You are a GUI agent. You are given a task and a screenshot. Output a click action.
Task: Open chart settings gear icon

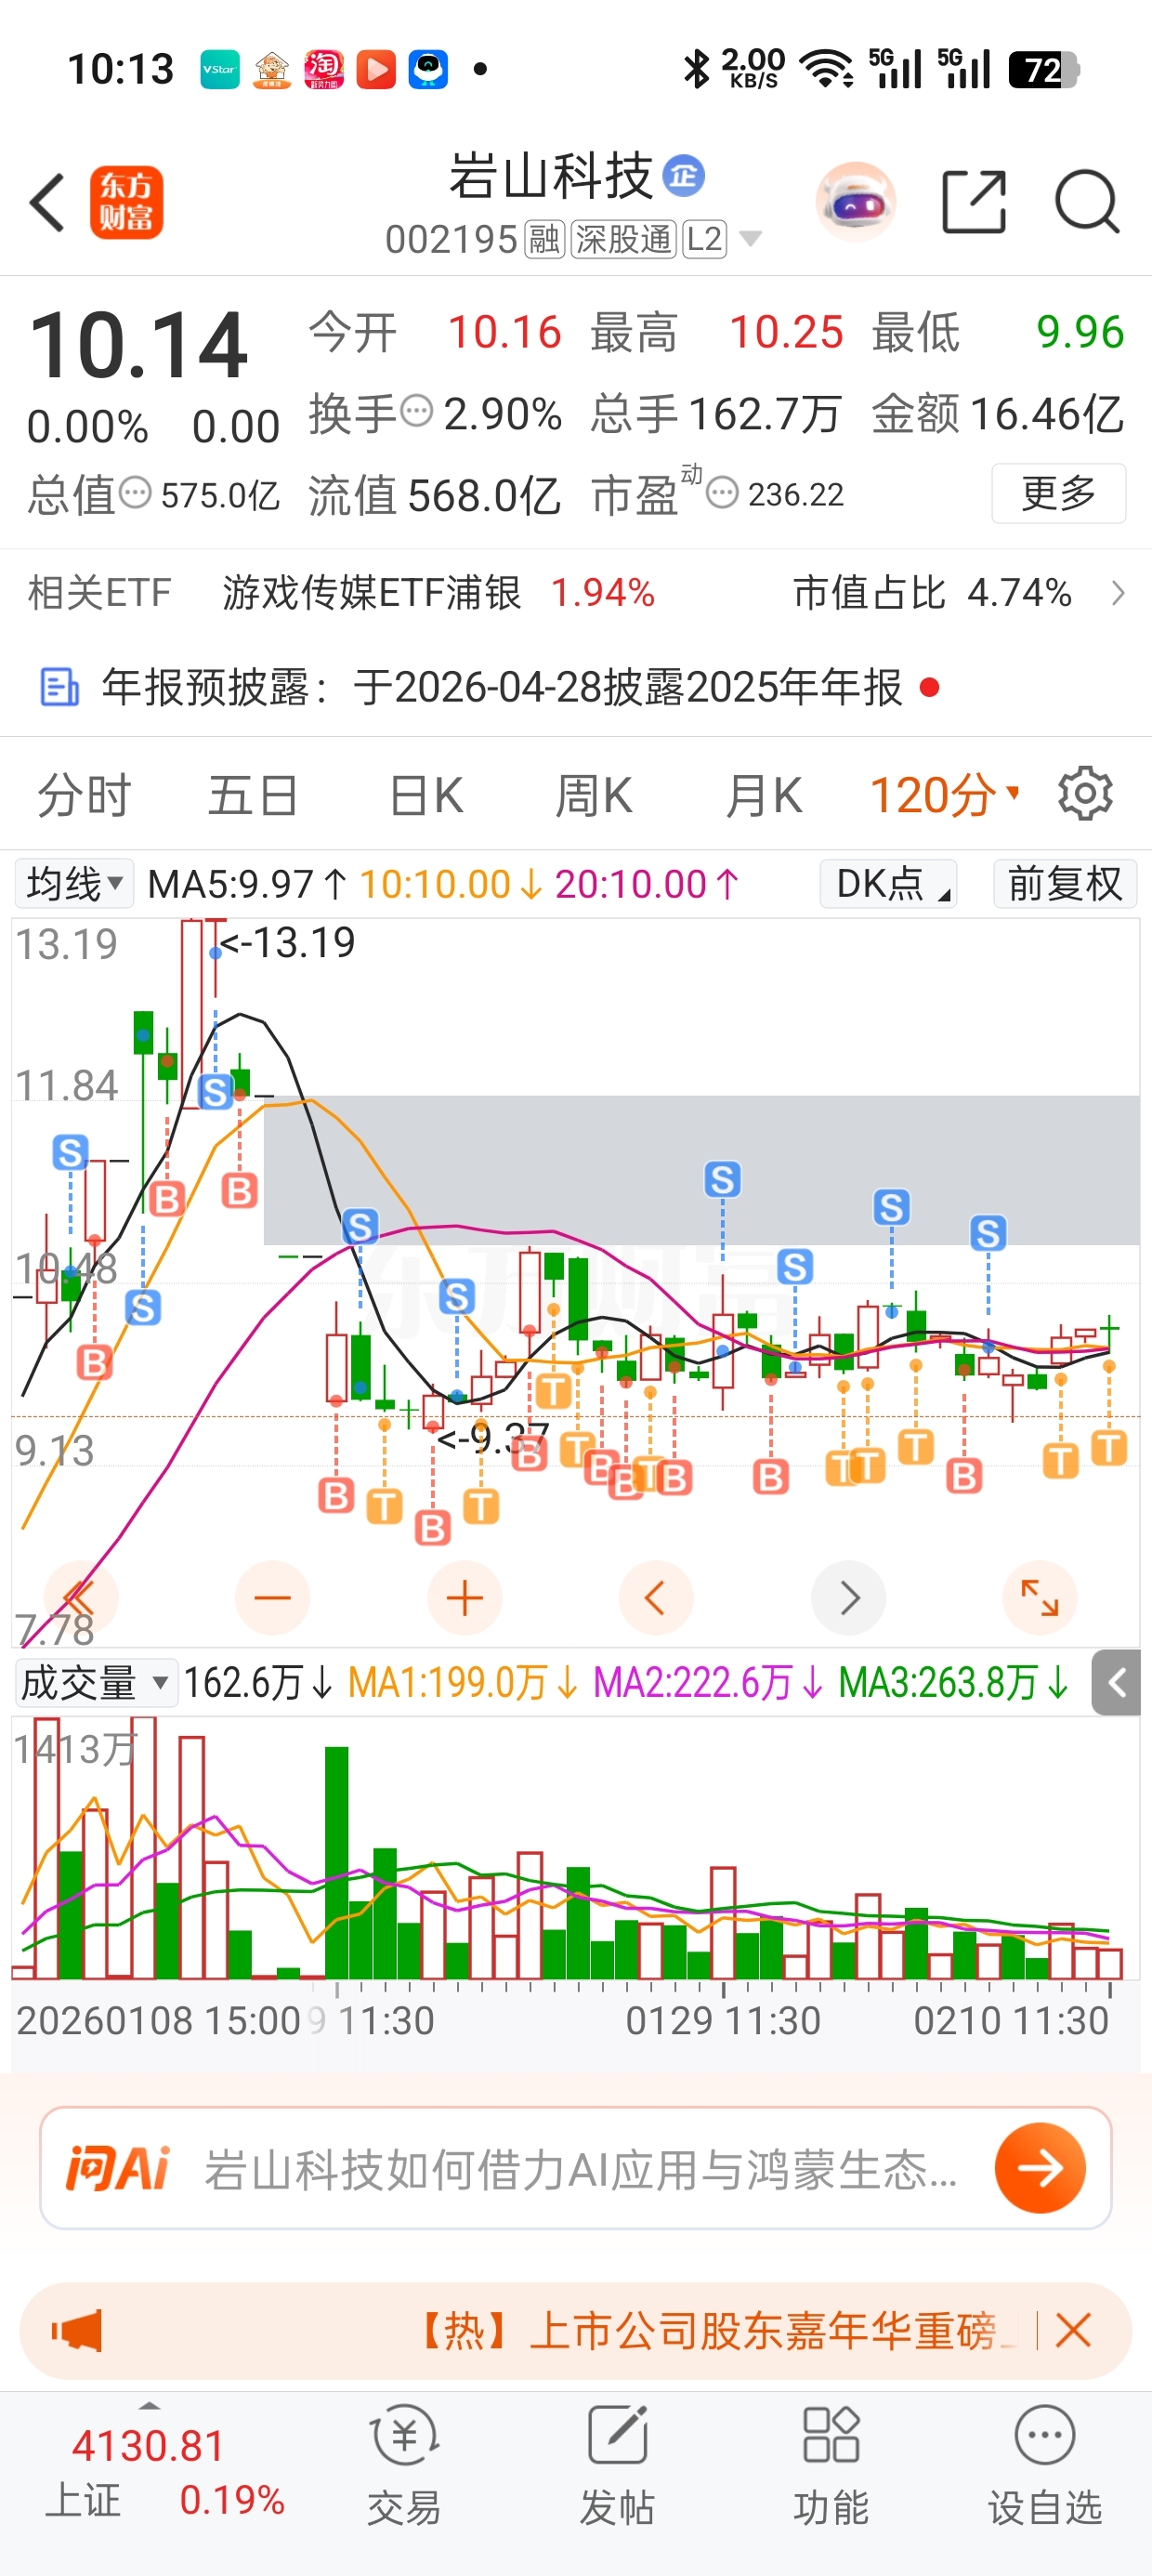tap(1085, 795)
